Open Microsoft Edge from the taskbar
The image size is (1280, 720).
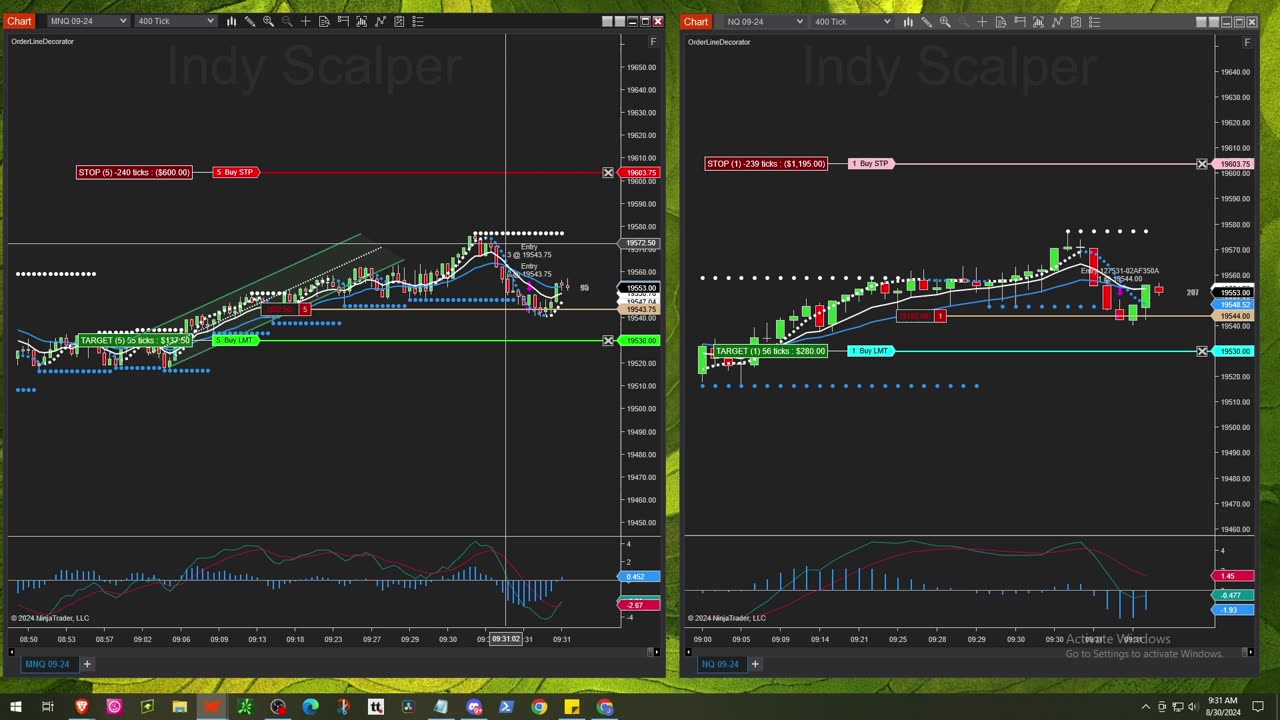click(x=310, y=707)
